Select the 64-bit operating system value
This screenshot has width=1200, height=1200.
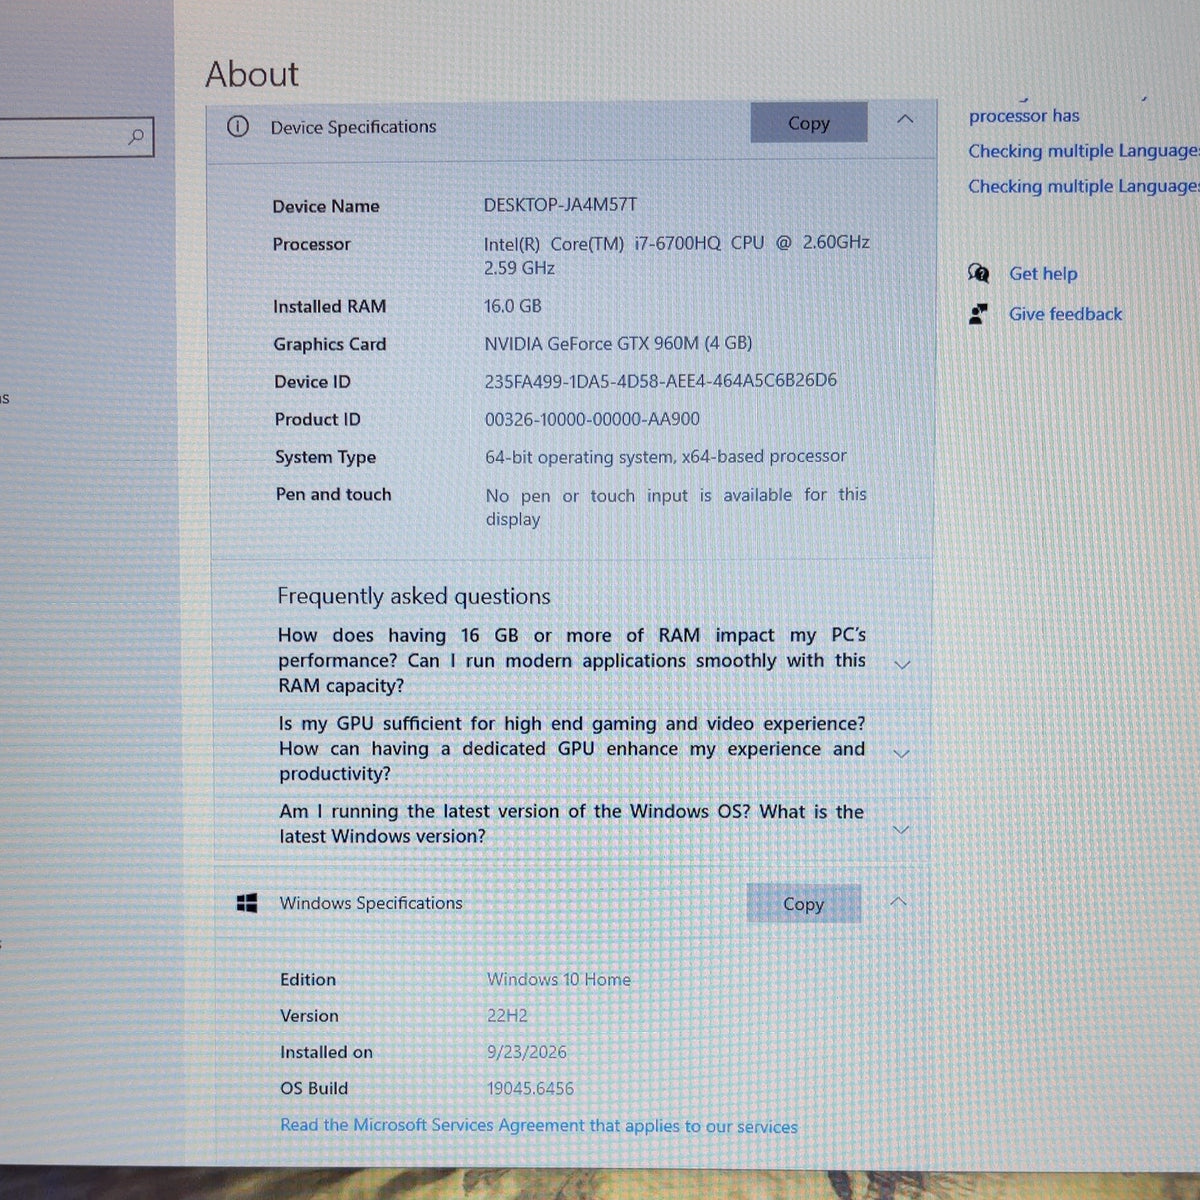666,456
